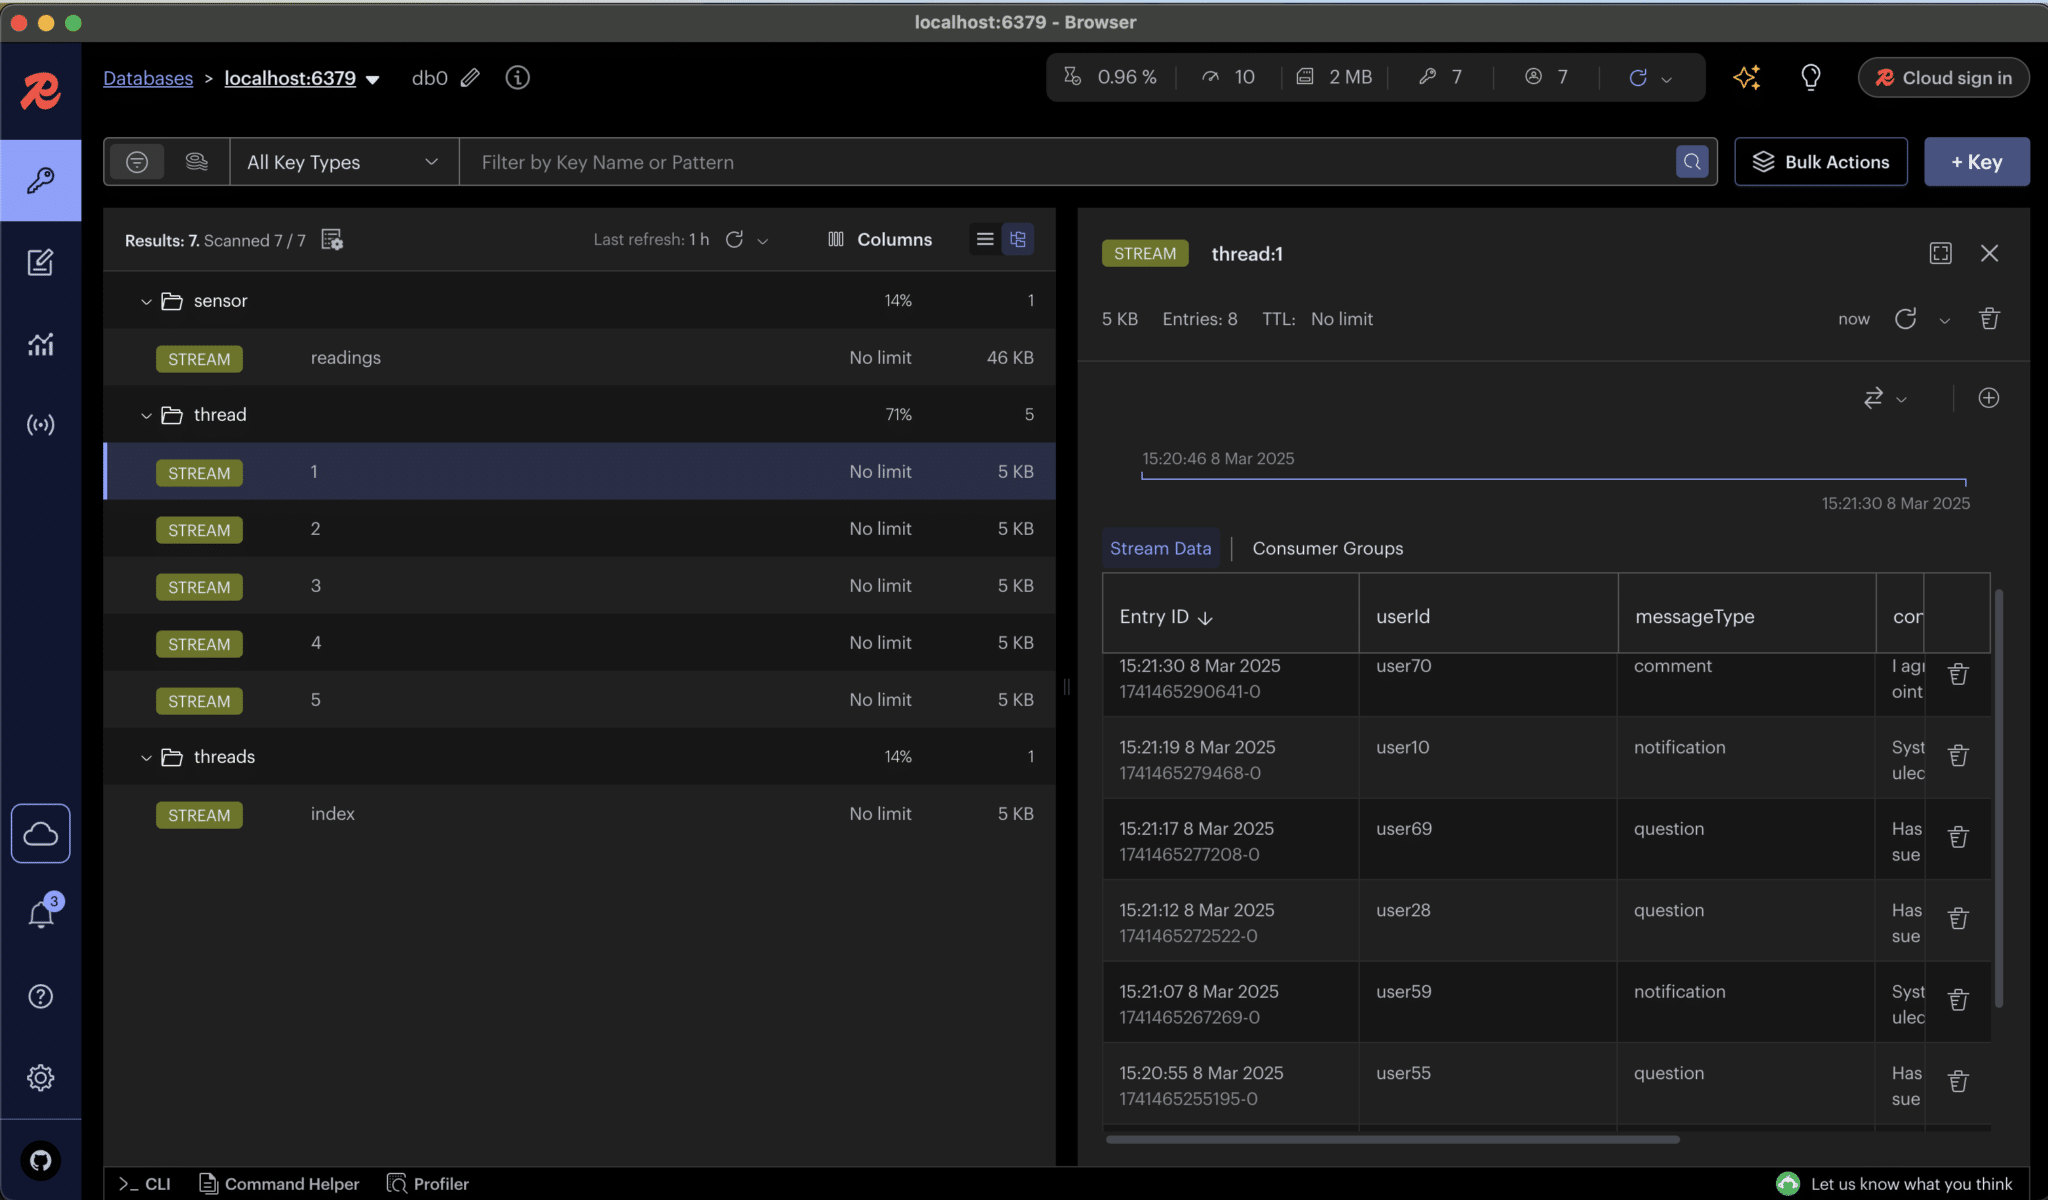Open the Analysis Tools sidebar icon

(x=40, y=344)
